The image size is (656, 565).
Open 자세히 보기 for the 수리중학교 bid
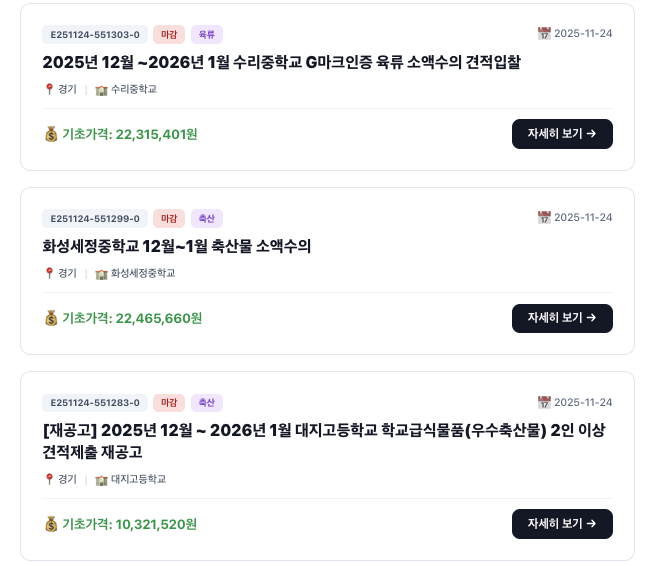click(x=562, y=134)
